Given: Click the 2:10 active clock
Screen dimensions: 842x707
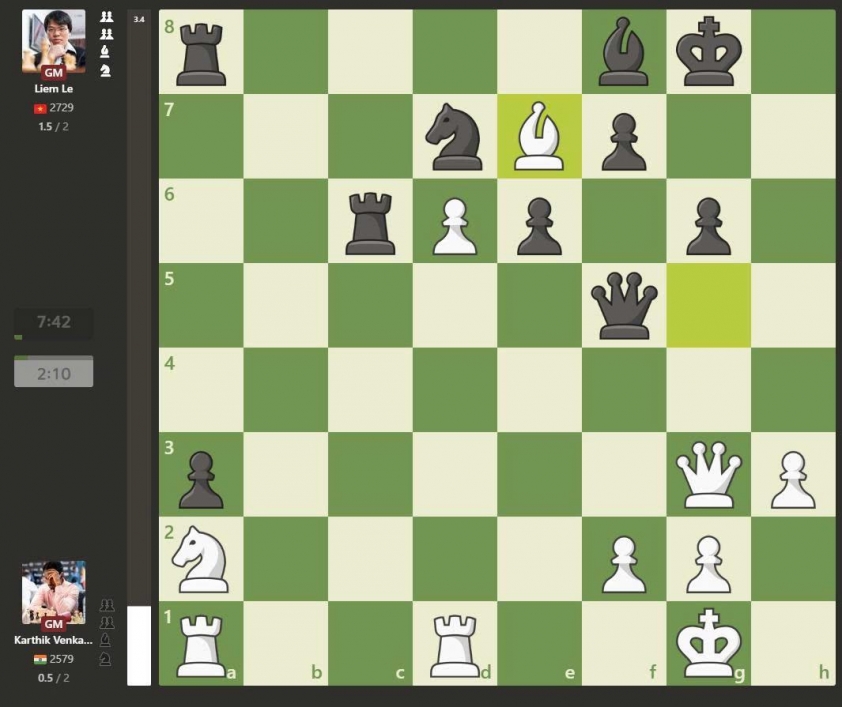Looking at the screenshot, I should point(53,373).
